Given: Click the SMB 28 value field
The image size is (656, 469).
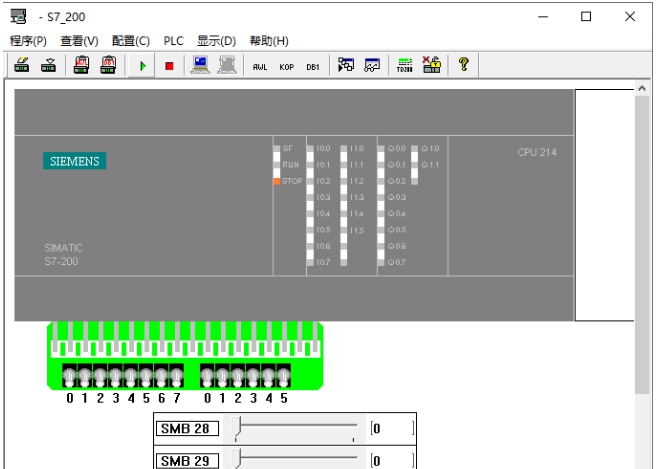Looking at the screenshot, I should click(x=392, y=428).
